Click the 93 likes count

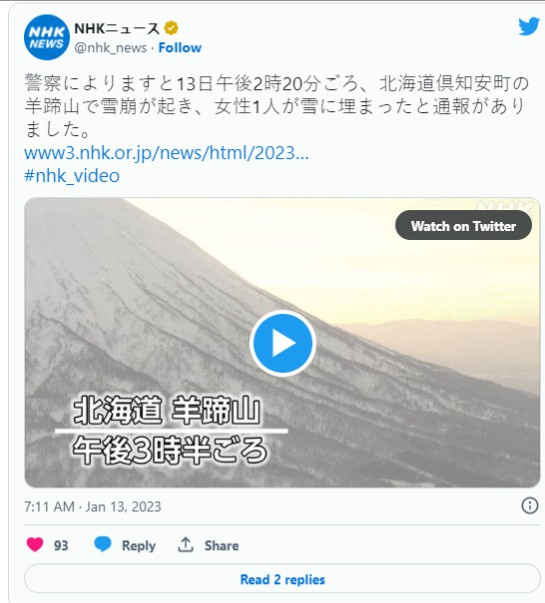coord(61,545)
